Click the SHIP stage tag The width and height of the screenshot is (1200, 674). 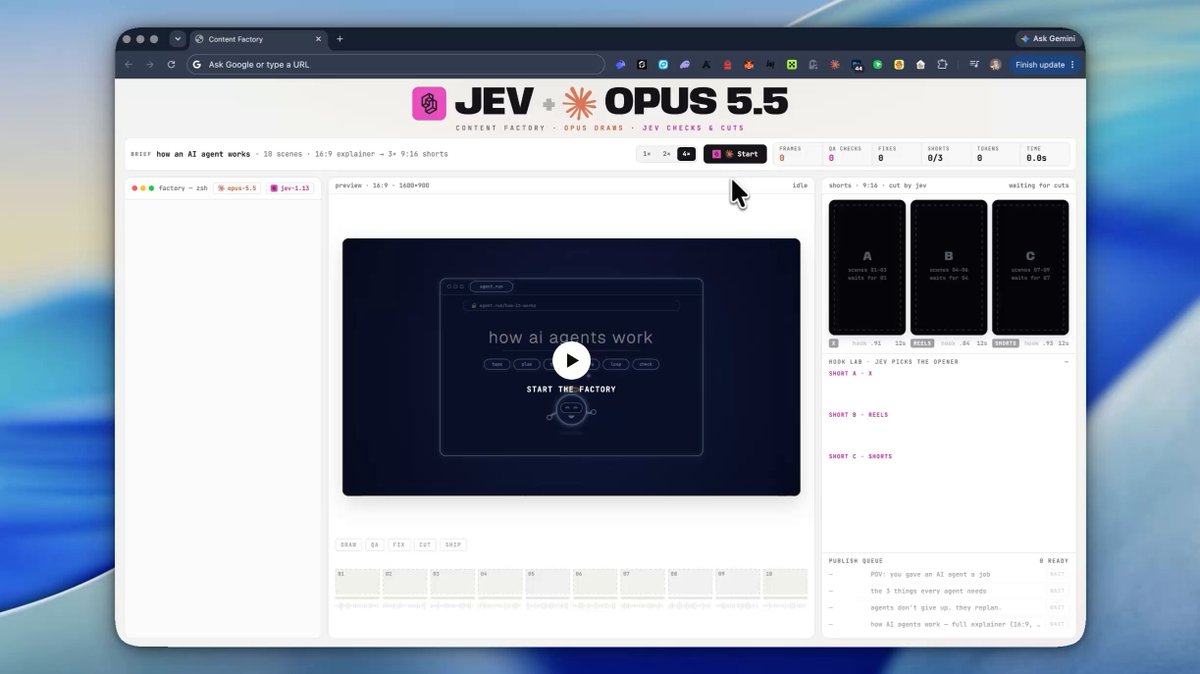click(x=453, y=545)
